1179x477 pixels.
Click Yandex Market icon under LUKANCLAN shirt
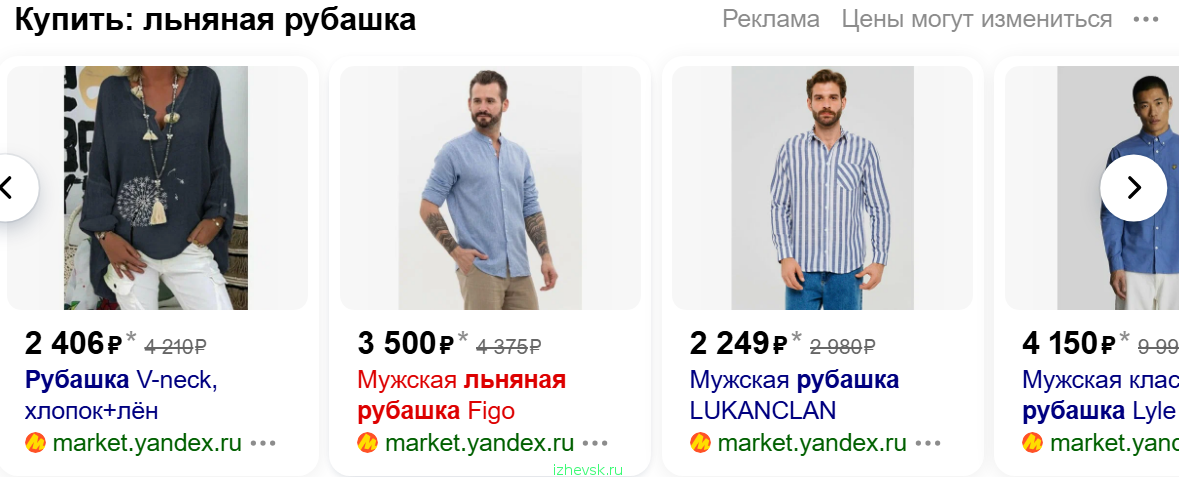point(700,442)
